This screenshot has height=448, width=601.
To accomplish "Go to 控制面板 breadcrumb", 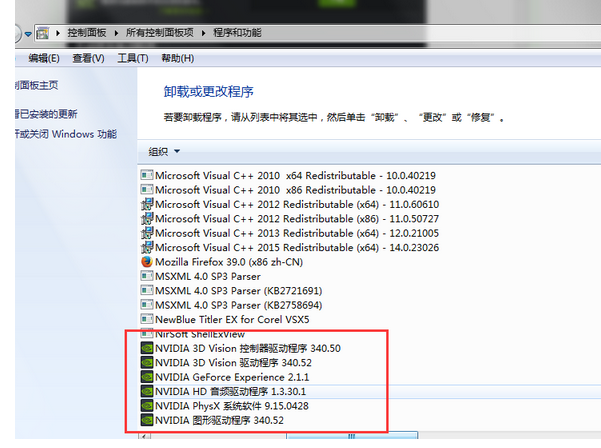I will [x=87, y=33].
